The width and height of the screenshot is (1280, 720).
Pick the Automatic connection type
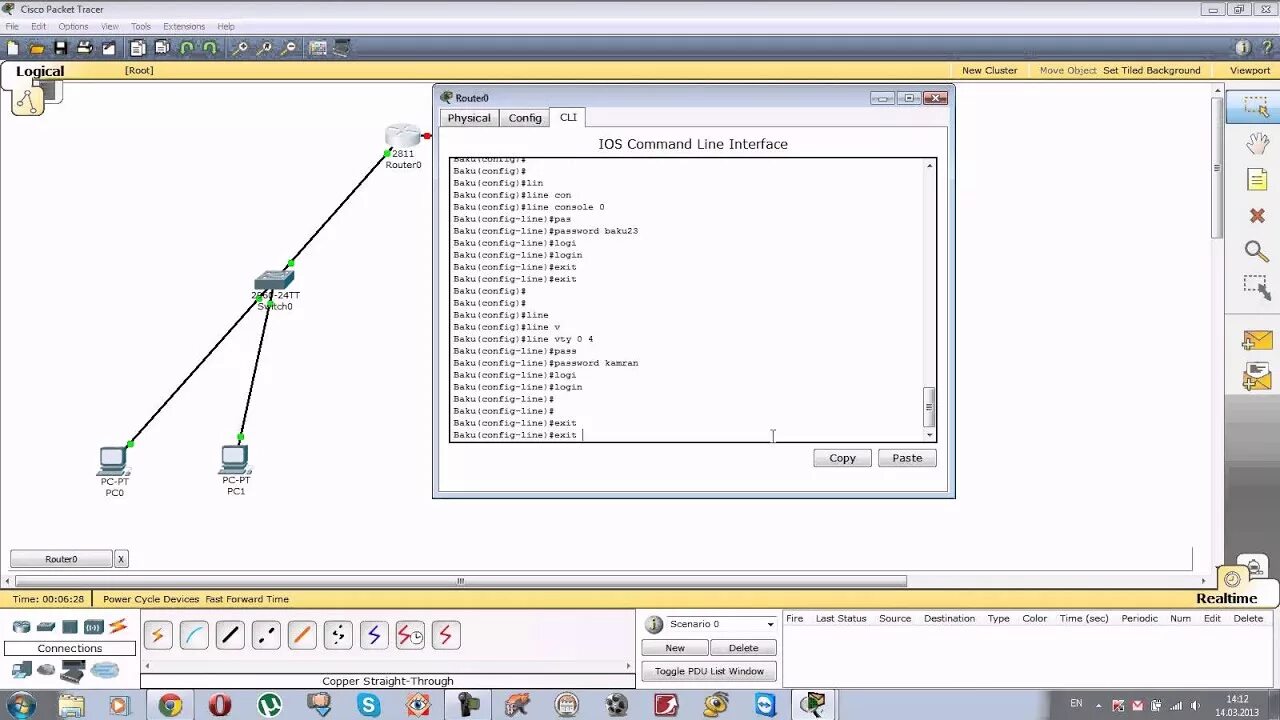(x=158, y=634)
